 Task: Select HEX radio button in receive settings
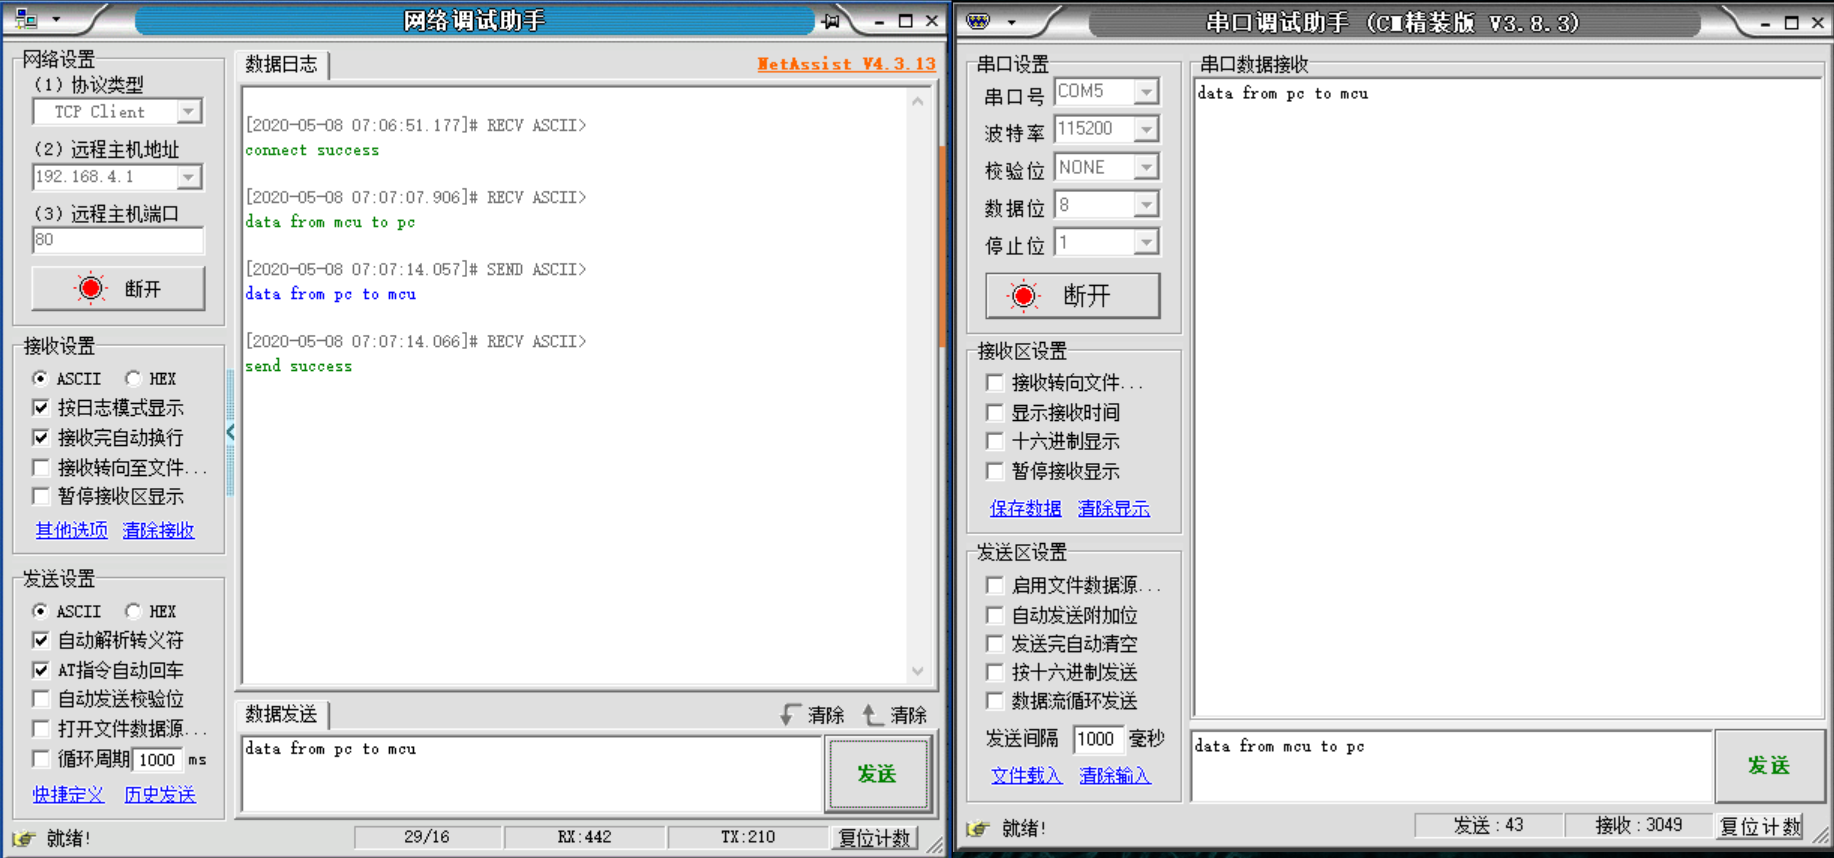pyautogui.click(x=133, y=379)
